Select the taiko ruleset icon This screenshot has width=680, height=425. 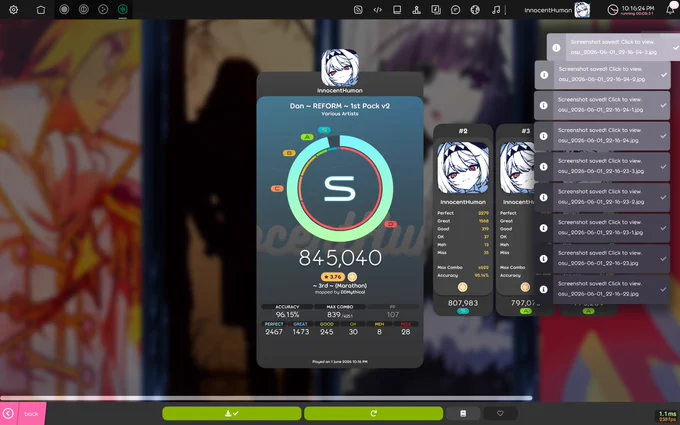pyautogui.click(x=84, y=9)
